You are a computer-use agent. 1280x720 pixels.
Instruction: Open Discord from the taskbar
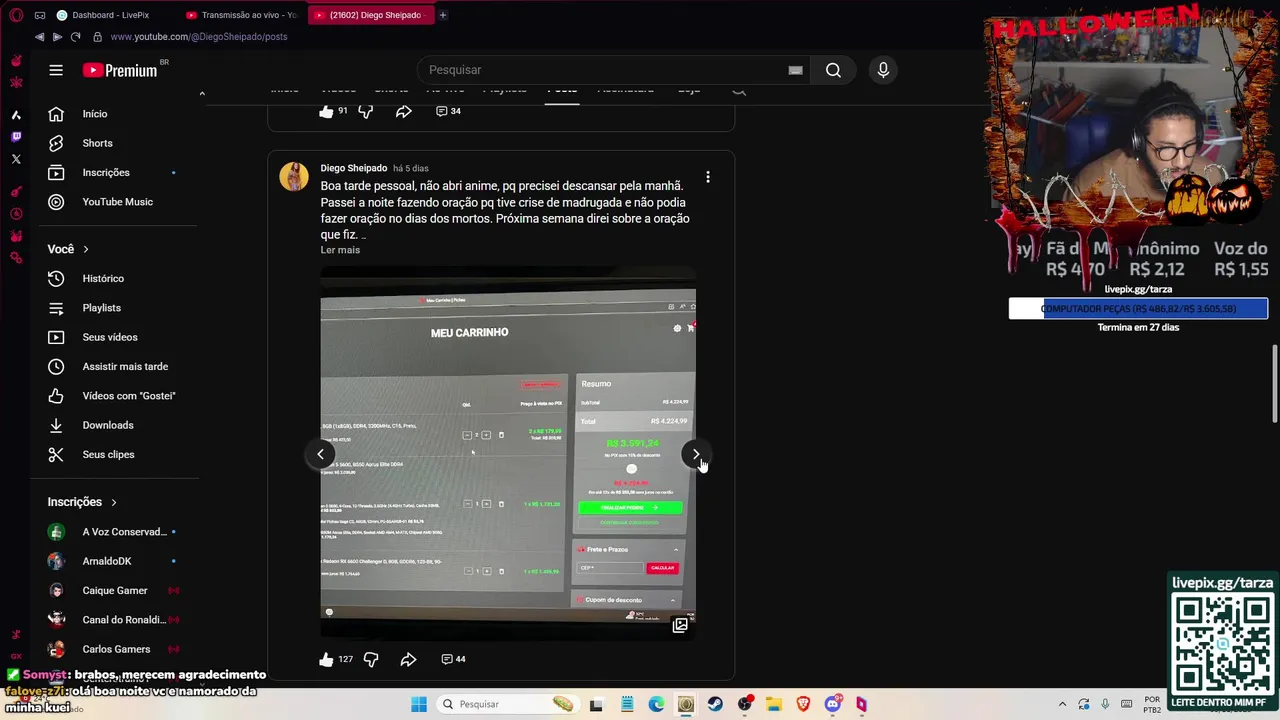[832, 704]
